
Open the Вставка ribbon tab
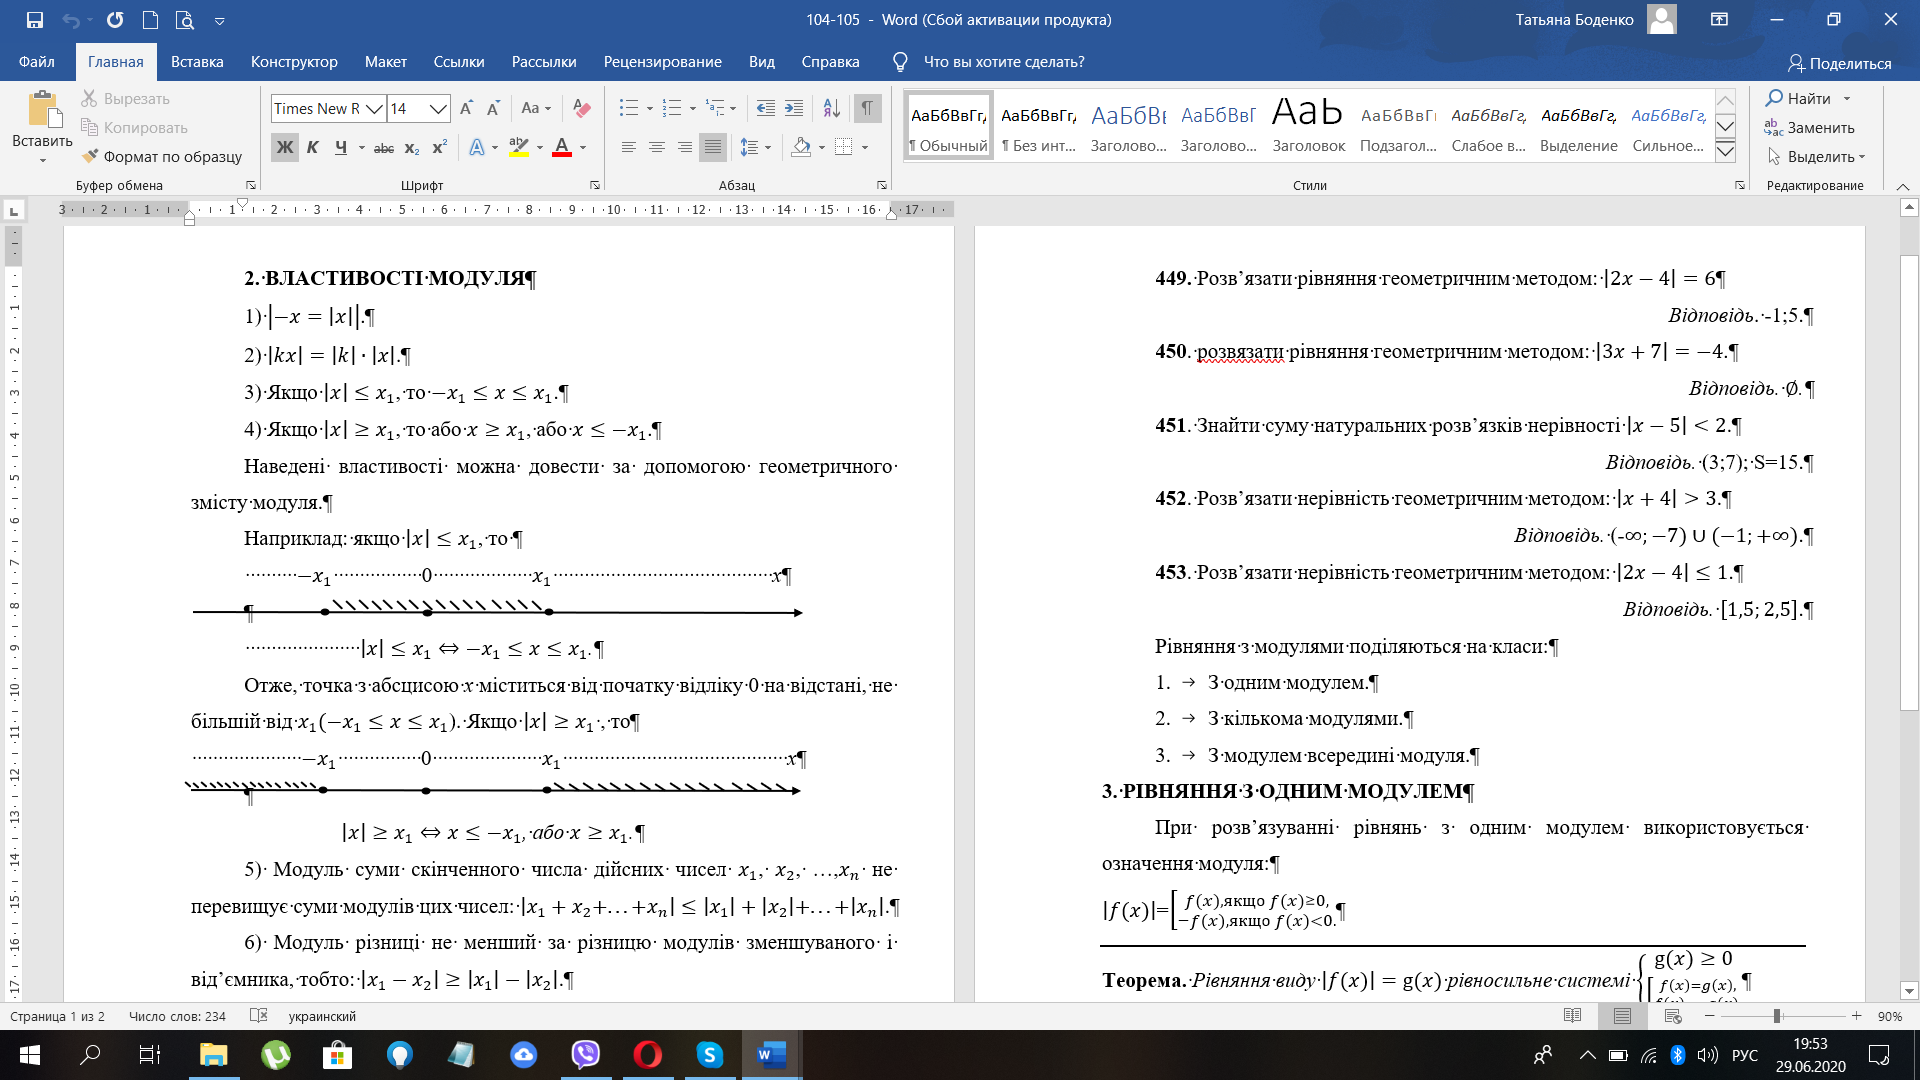point(197,62)
